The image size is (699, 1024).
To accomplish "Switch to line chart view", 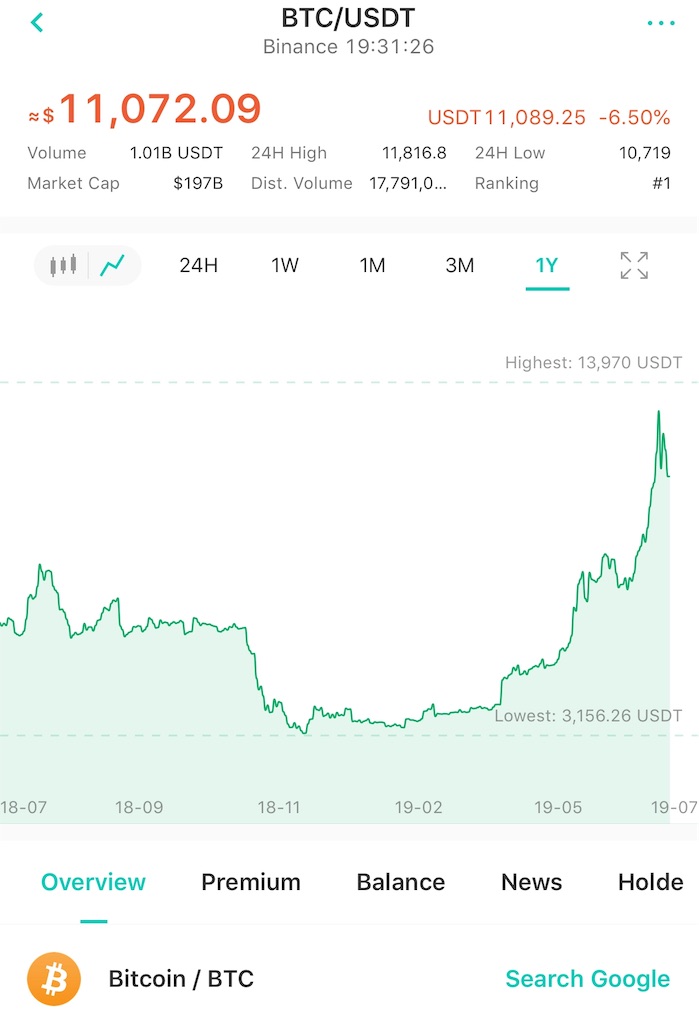I will pyautogui.click(x=112, y=265).
